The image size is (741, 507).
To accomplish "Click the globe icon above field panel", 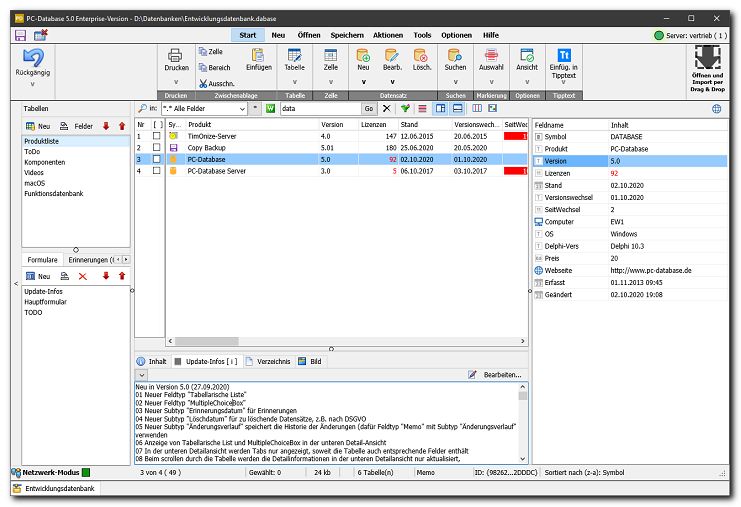I will coord(716,109).
